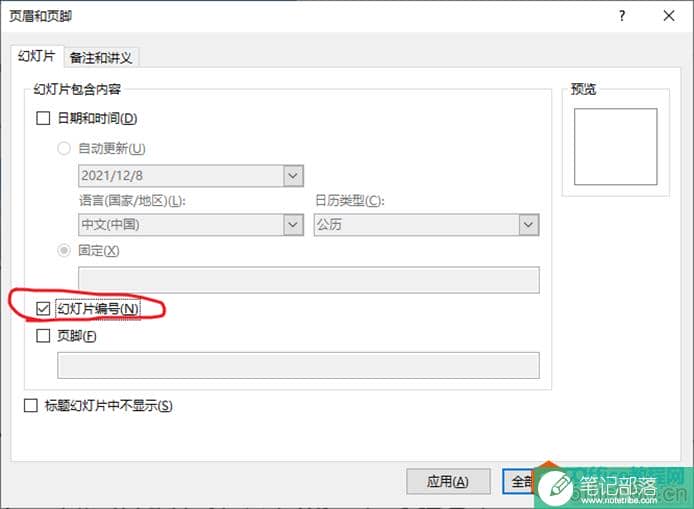Check 标题幻灯片中不显示(S) option

[x=31, y=405]
